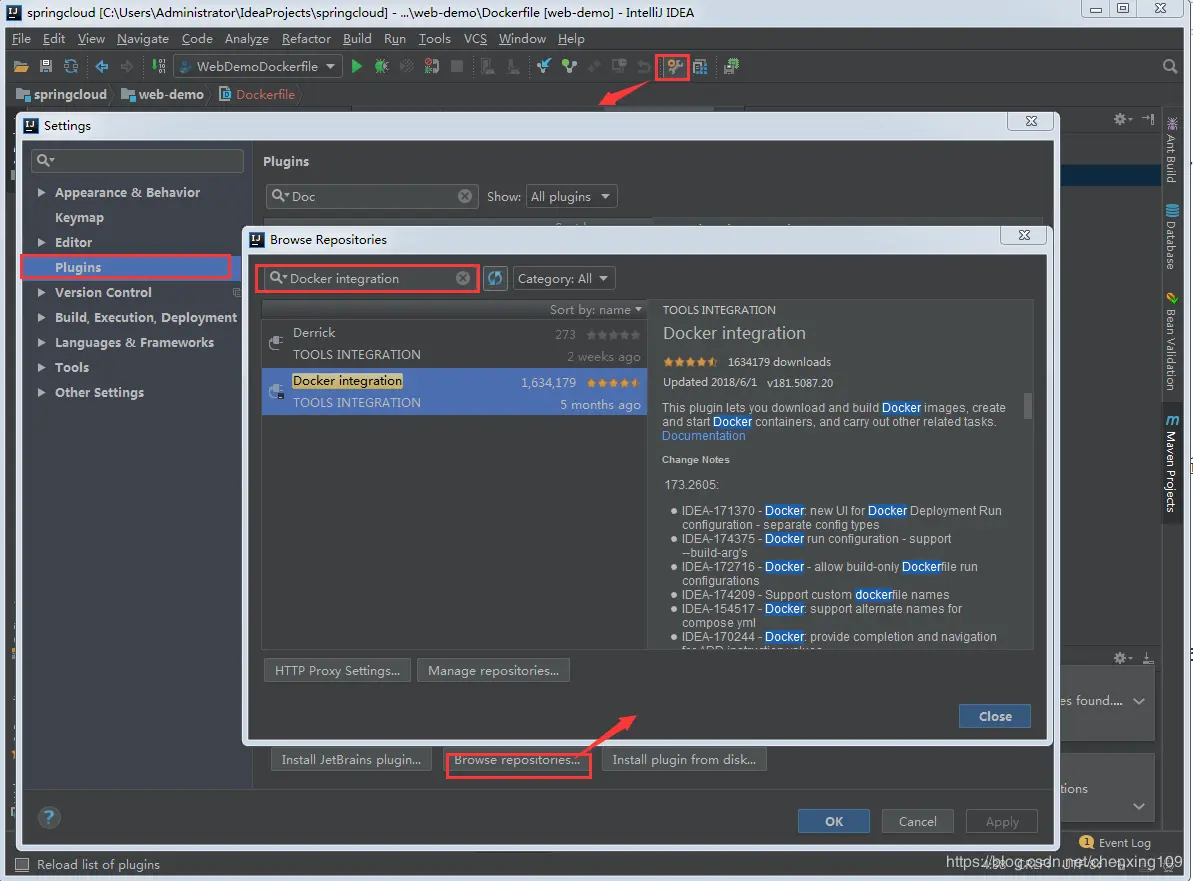The image size is (1193, 881).
Task: Open the Bean Validation tool window
Action: (1172, 342)
